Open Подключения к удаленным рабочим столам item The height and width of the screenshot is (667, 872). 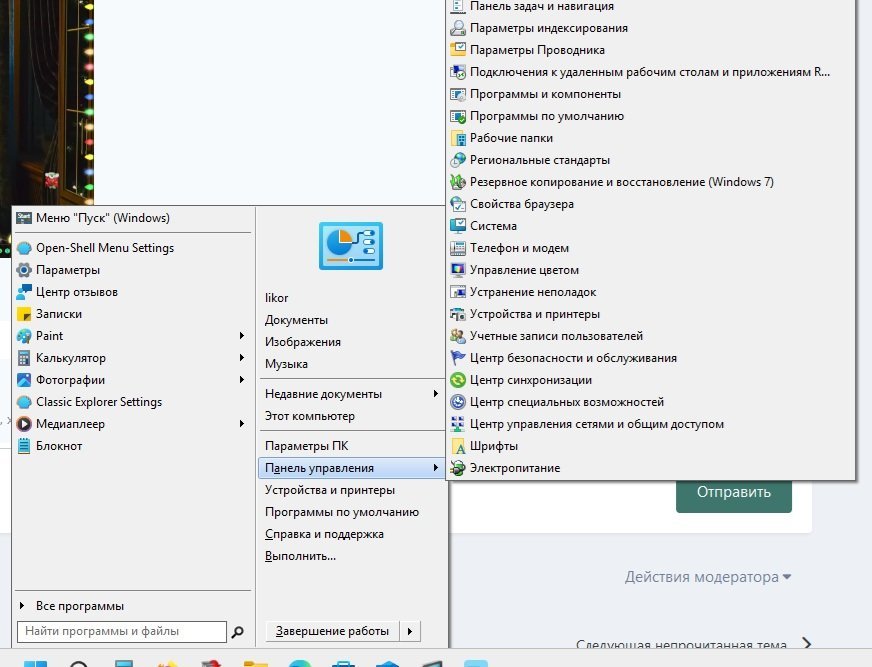point(650,72)
